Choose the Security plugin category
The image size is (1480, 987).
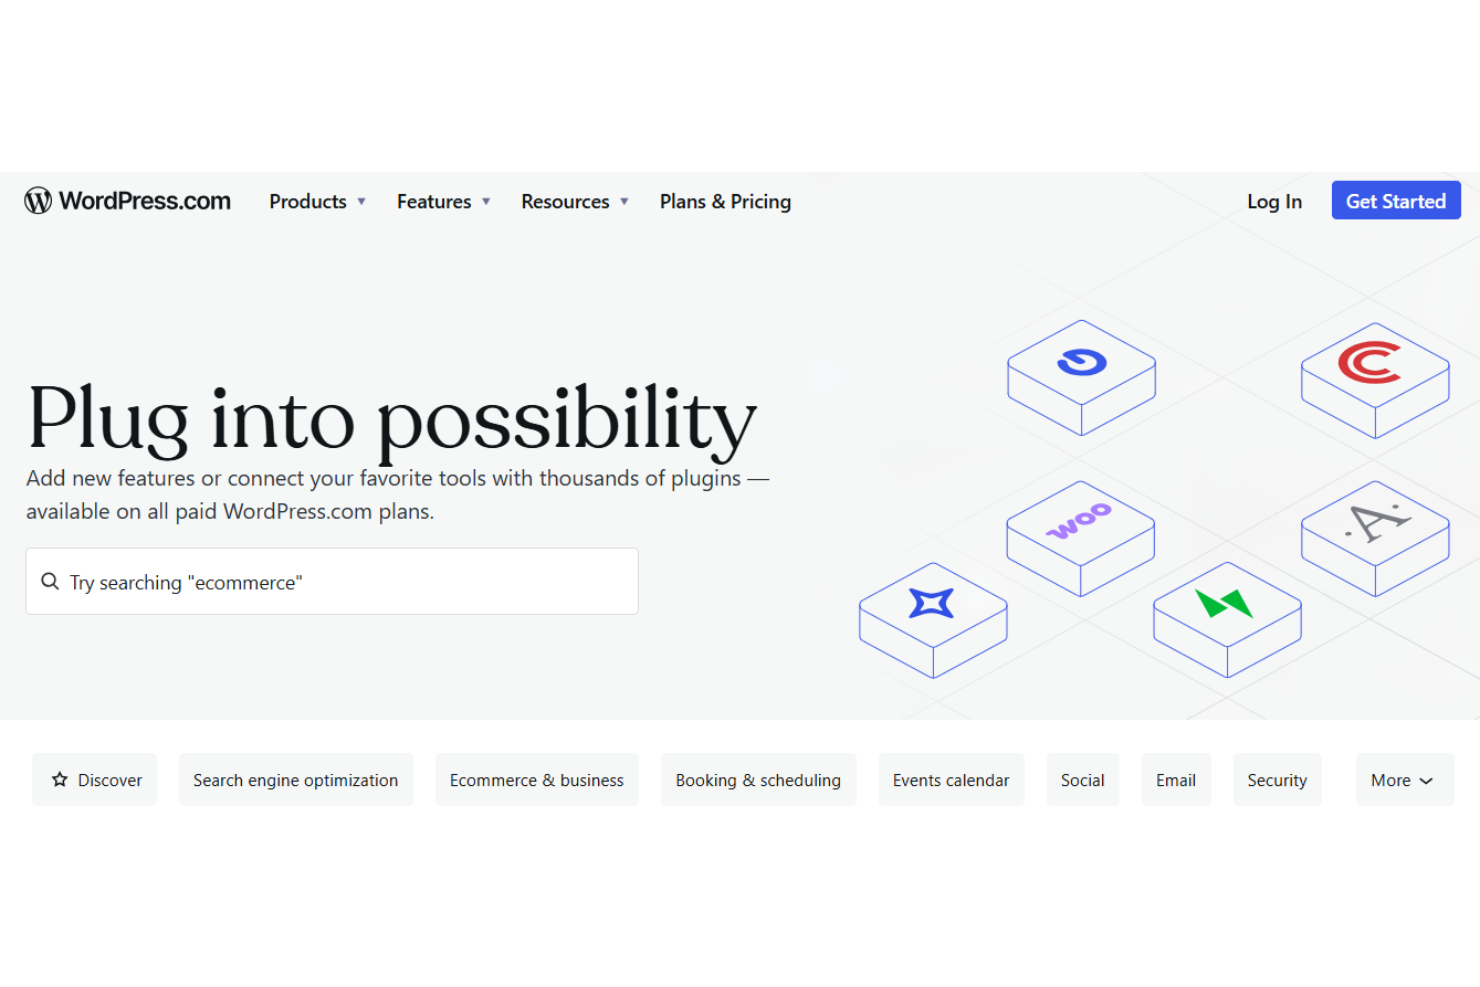(1277, 779)
